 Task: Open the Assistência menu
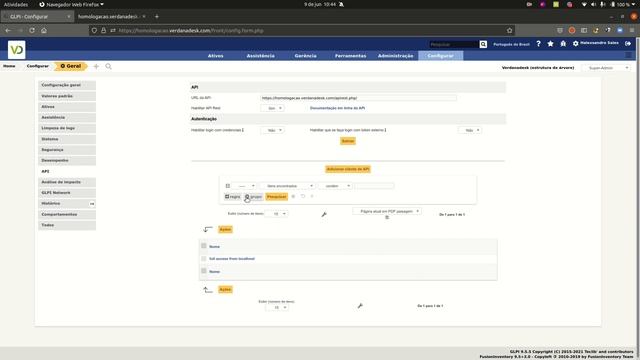[x=260, y=56]
